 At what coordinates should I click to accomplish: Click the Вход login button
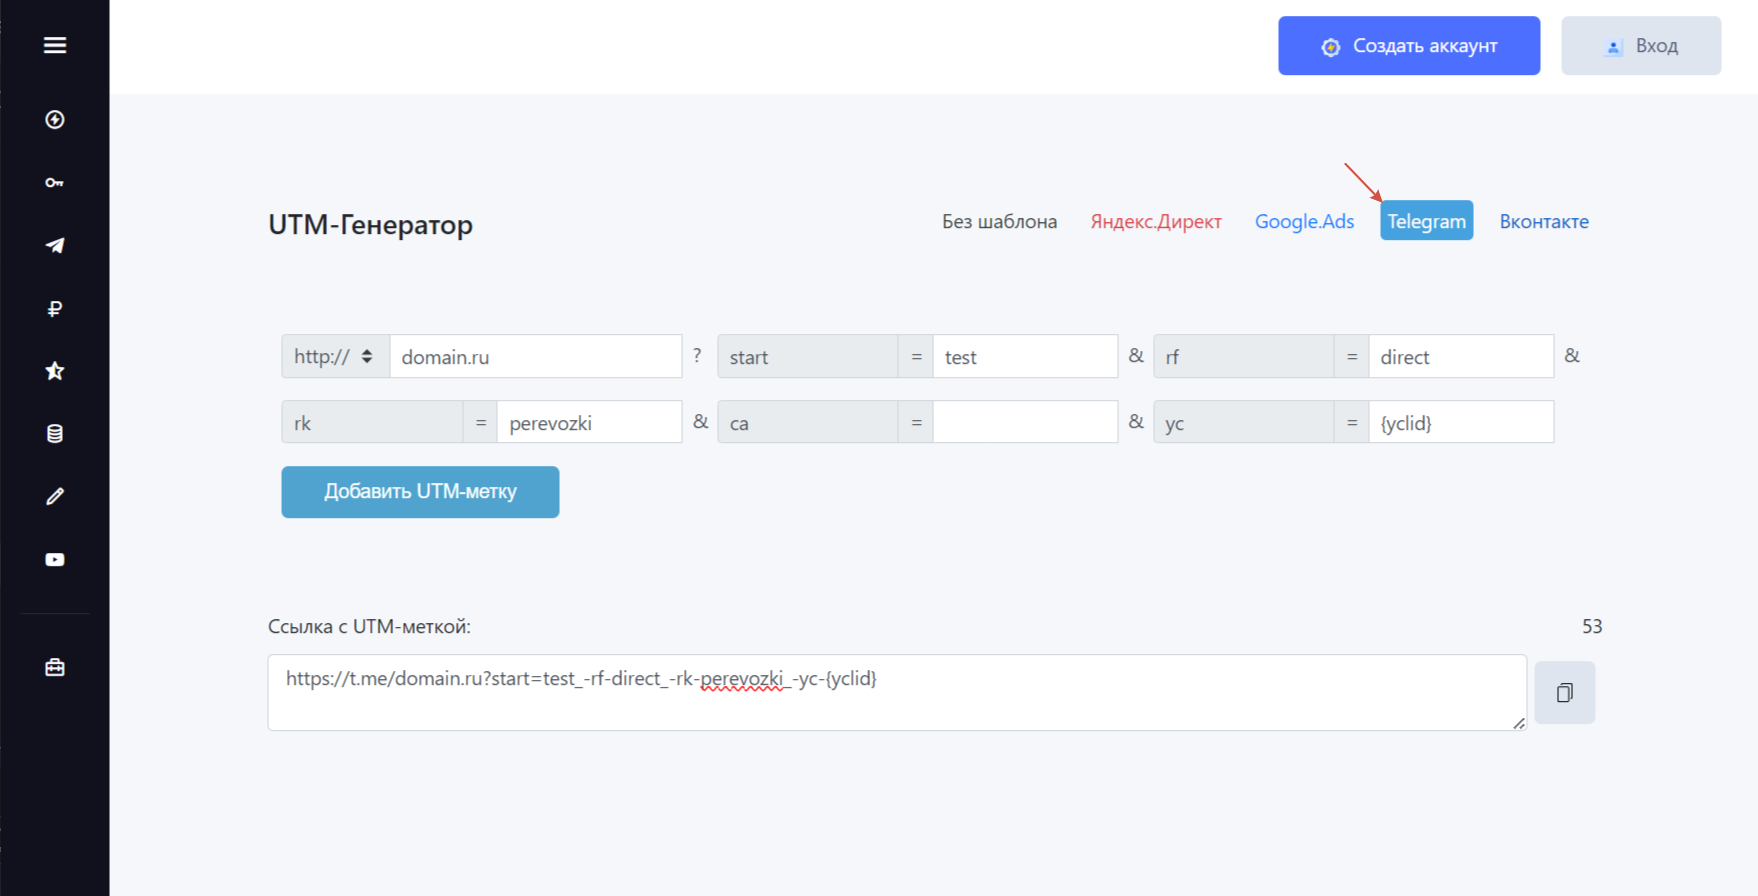1641,46
